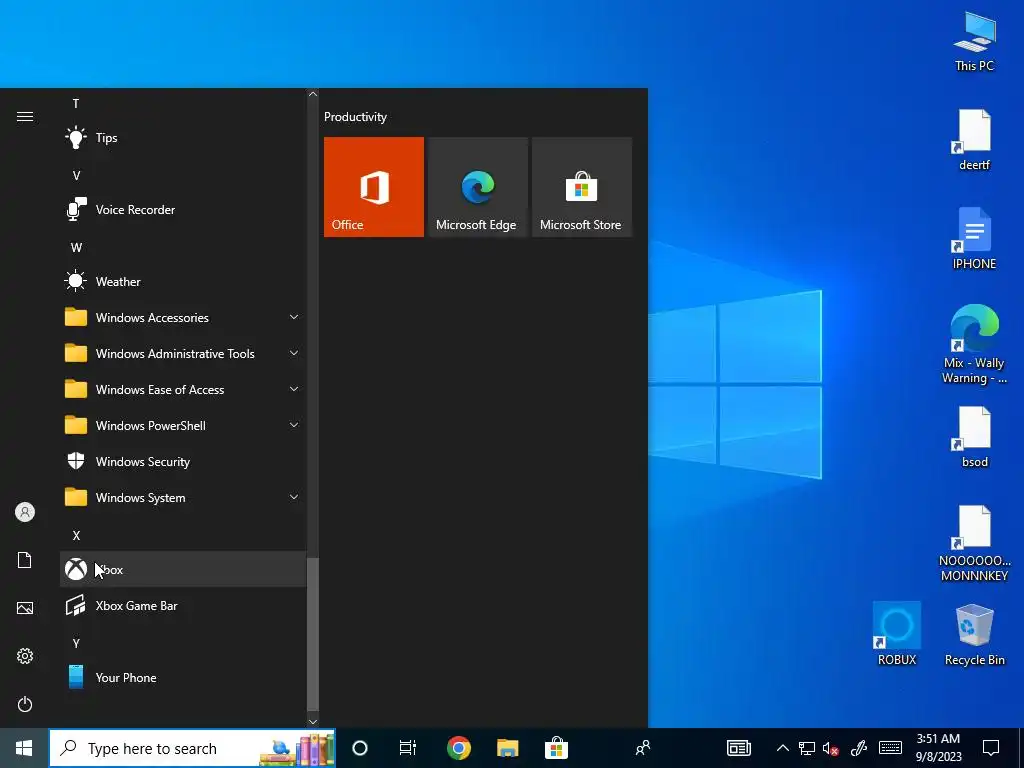Open File Explorer from taskbar
The width and height of the screenshot is (1024, 768).
[507, 748]
